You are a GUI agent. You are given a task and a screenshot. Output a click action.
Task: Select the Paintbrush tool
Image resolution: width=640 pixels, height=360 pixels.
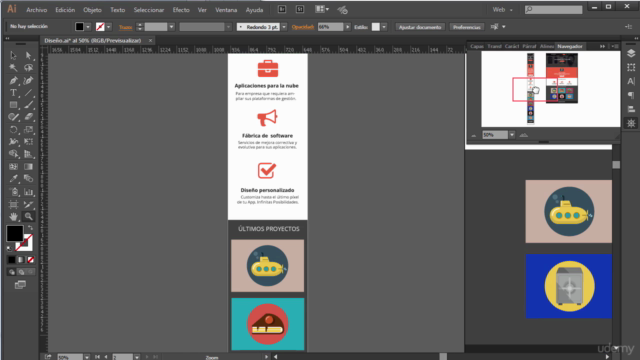coord(28,105)
